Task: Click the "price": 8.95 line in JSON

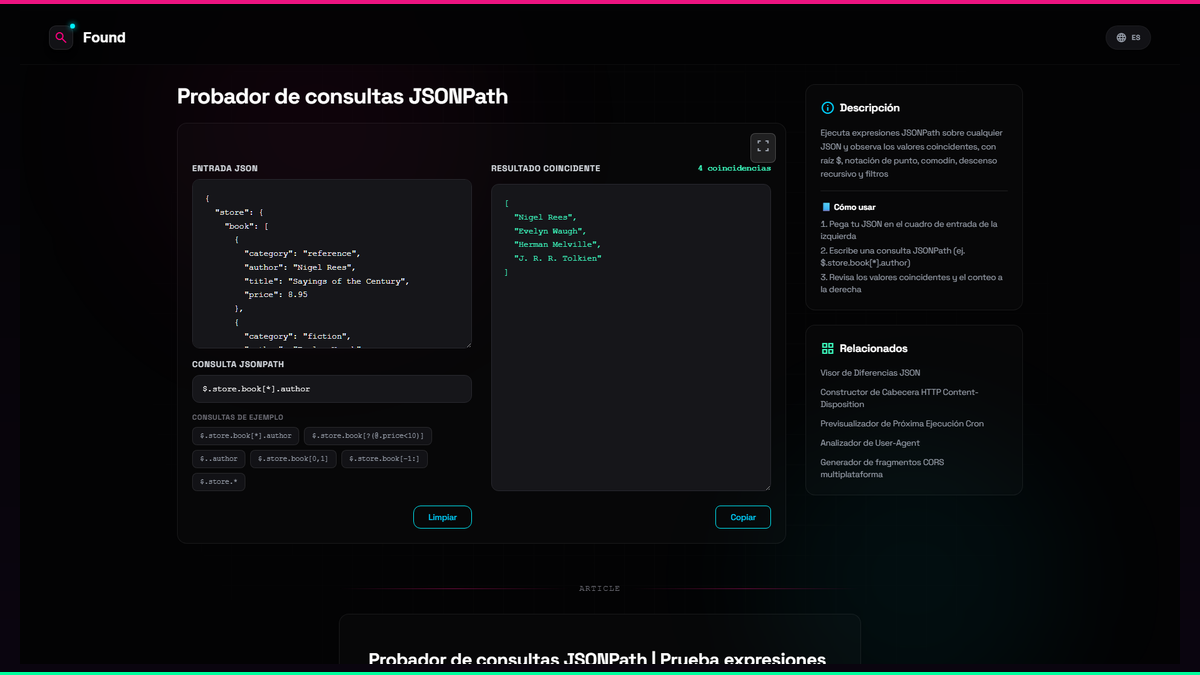Action: [x=276, y=295]
